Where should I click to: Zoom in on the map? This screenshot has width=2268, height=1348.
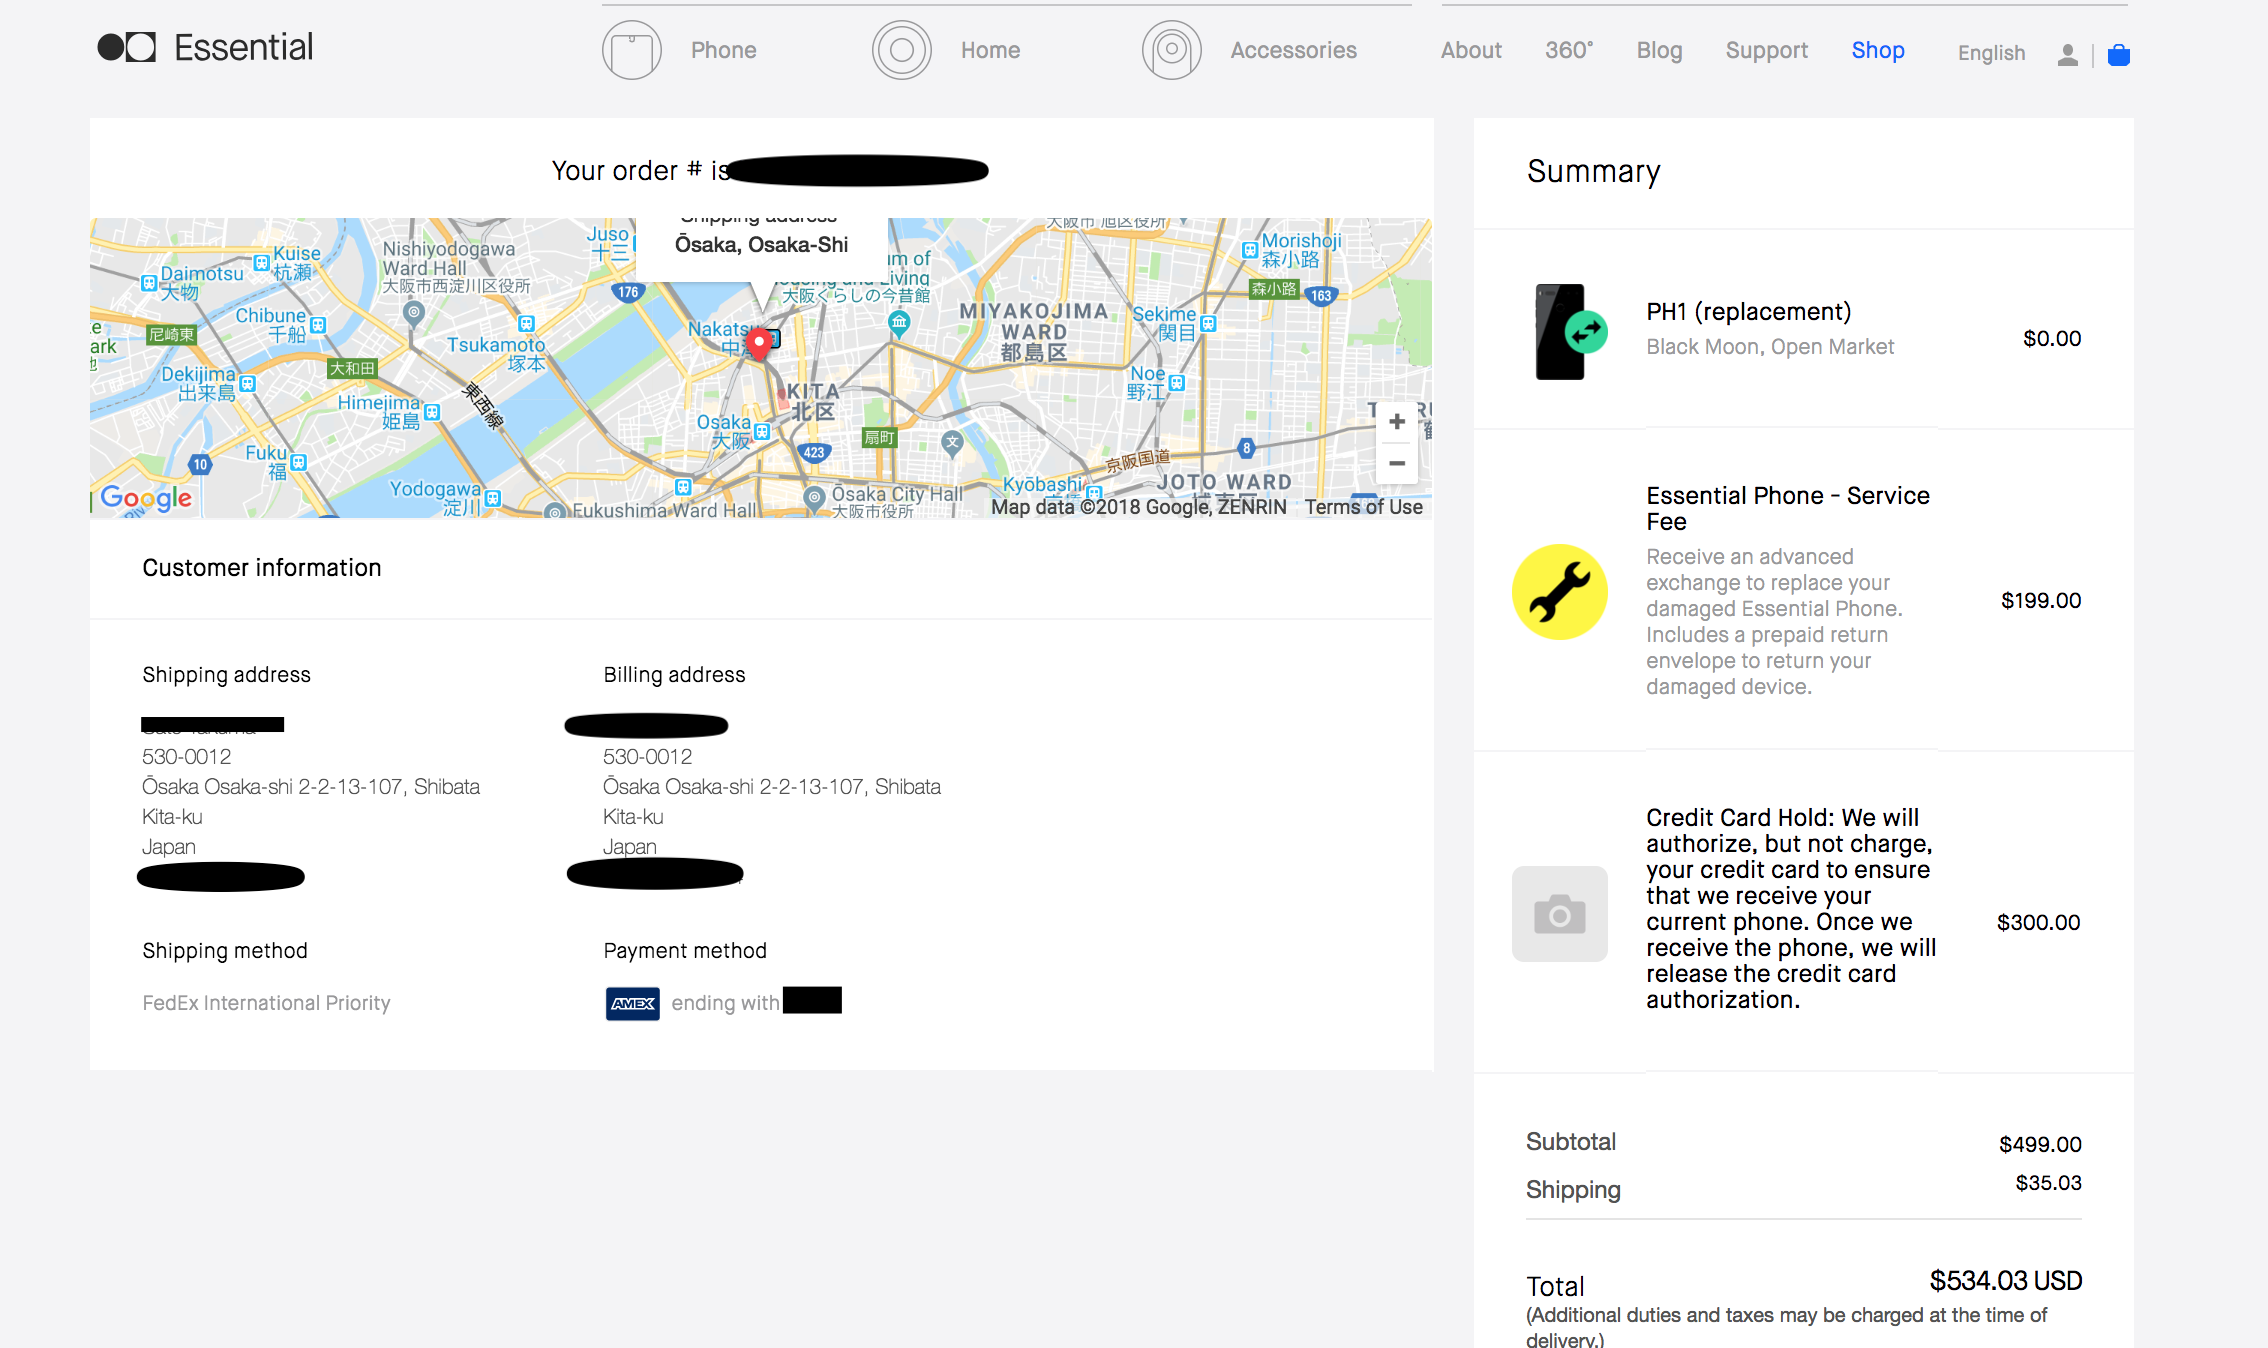coord(1397,422)
